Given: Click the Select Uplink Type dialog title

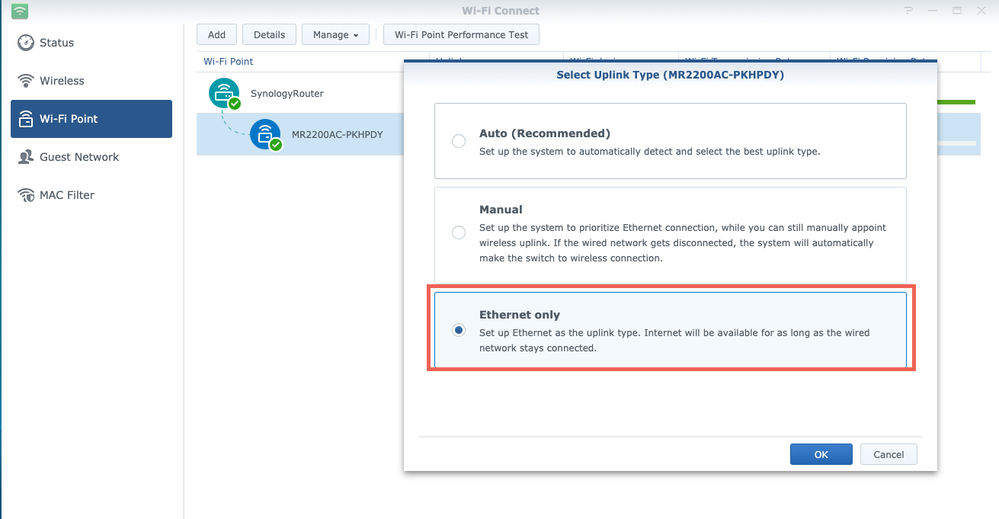Looking at the screenshot, I should (x=670, y=75).
